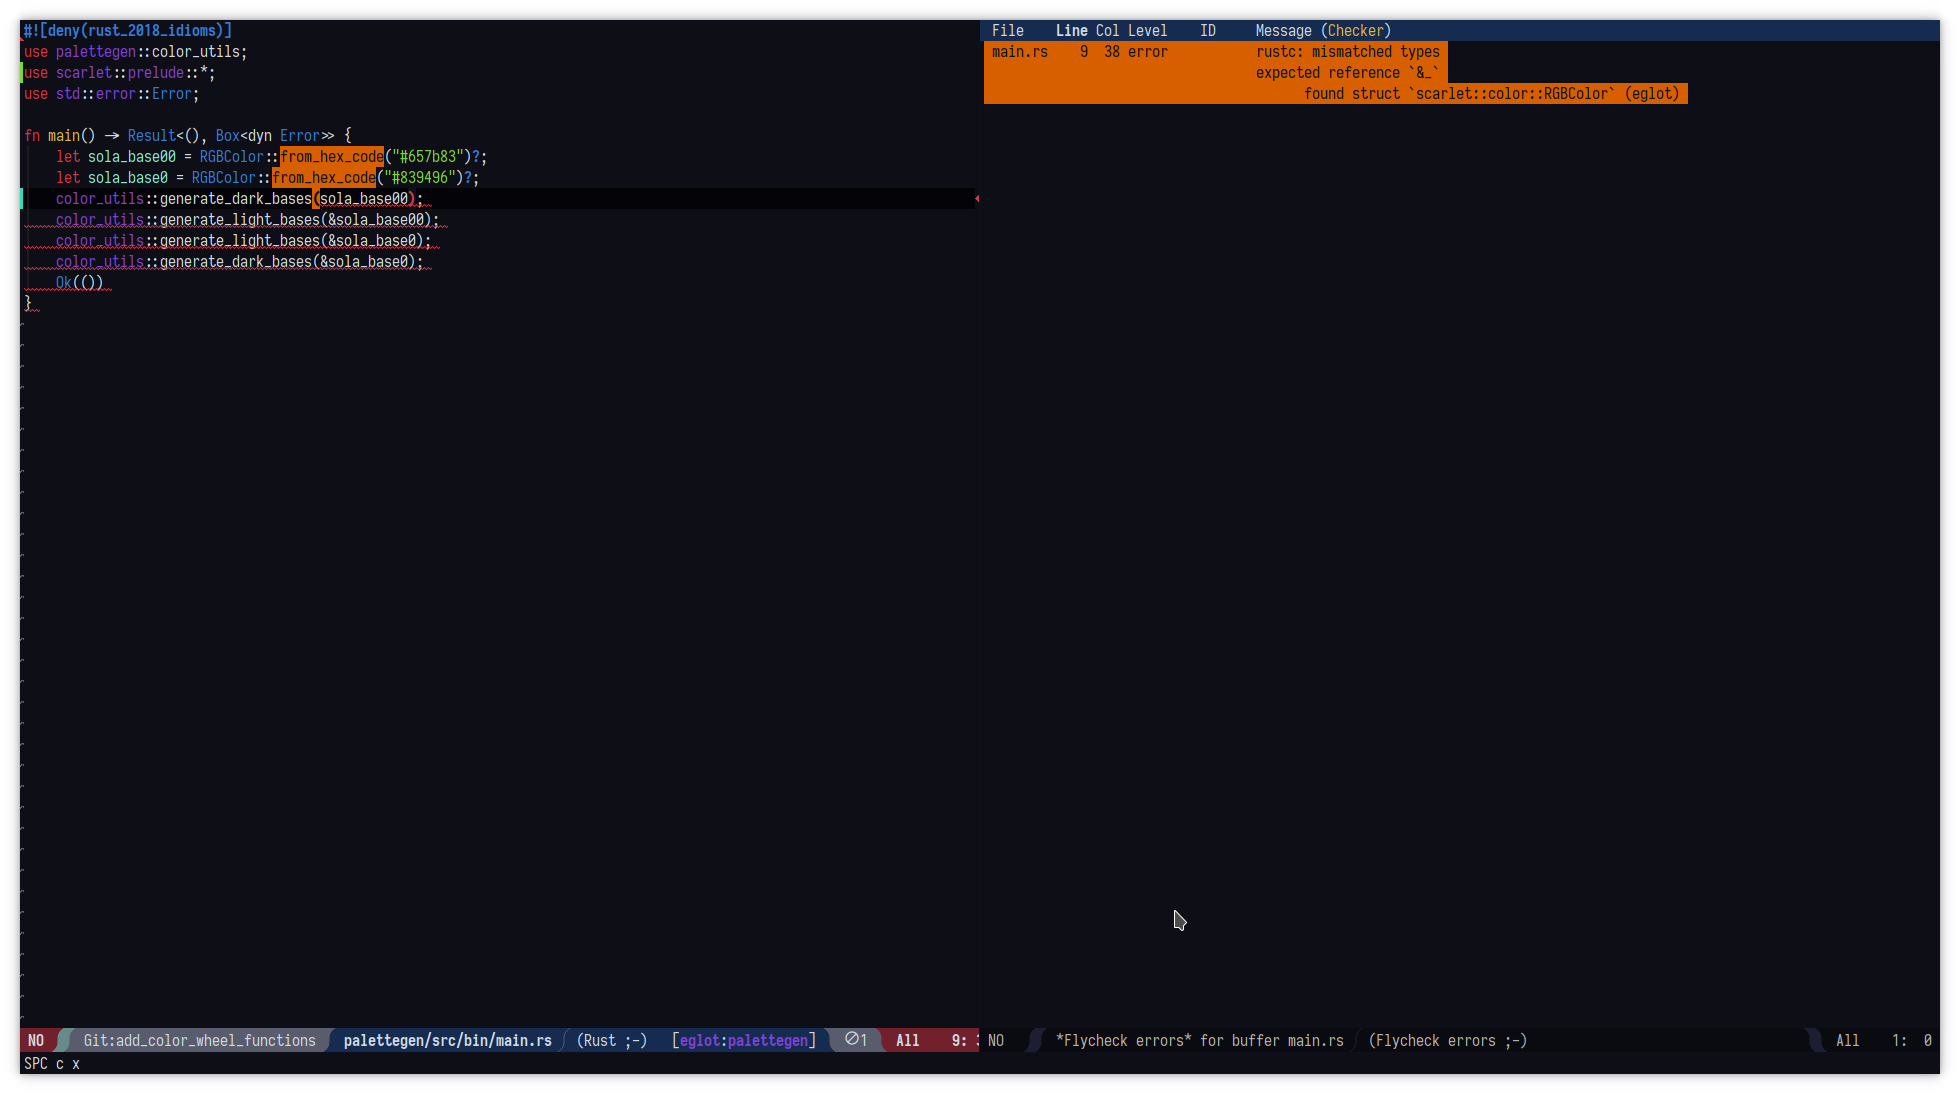Image resolution: width=1960 pixels, height=1094 pixels.
Task: Click the "#657b83" hex string literal
Action: tap(428, 157)
